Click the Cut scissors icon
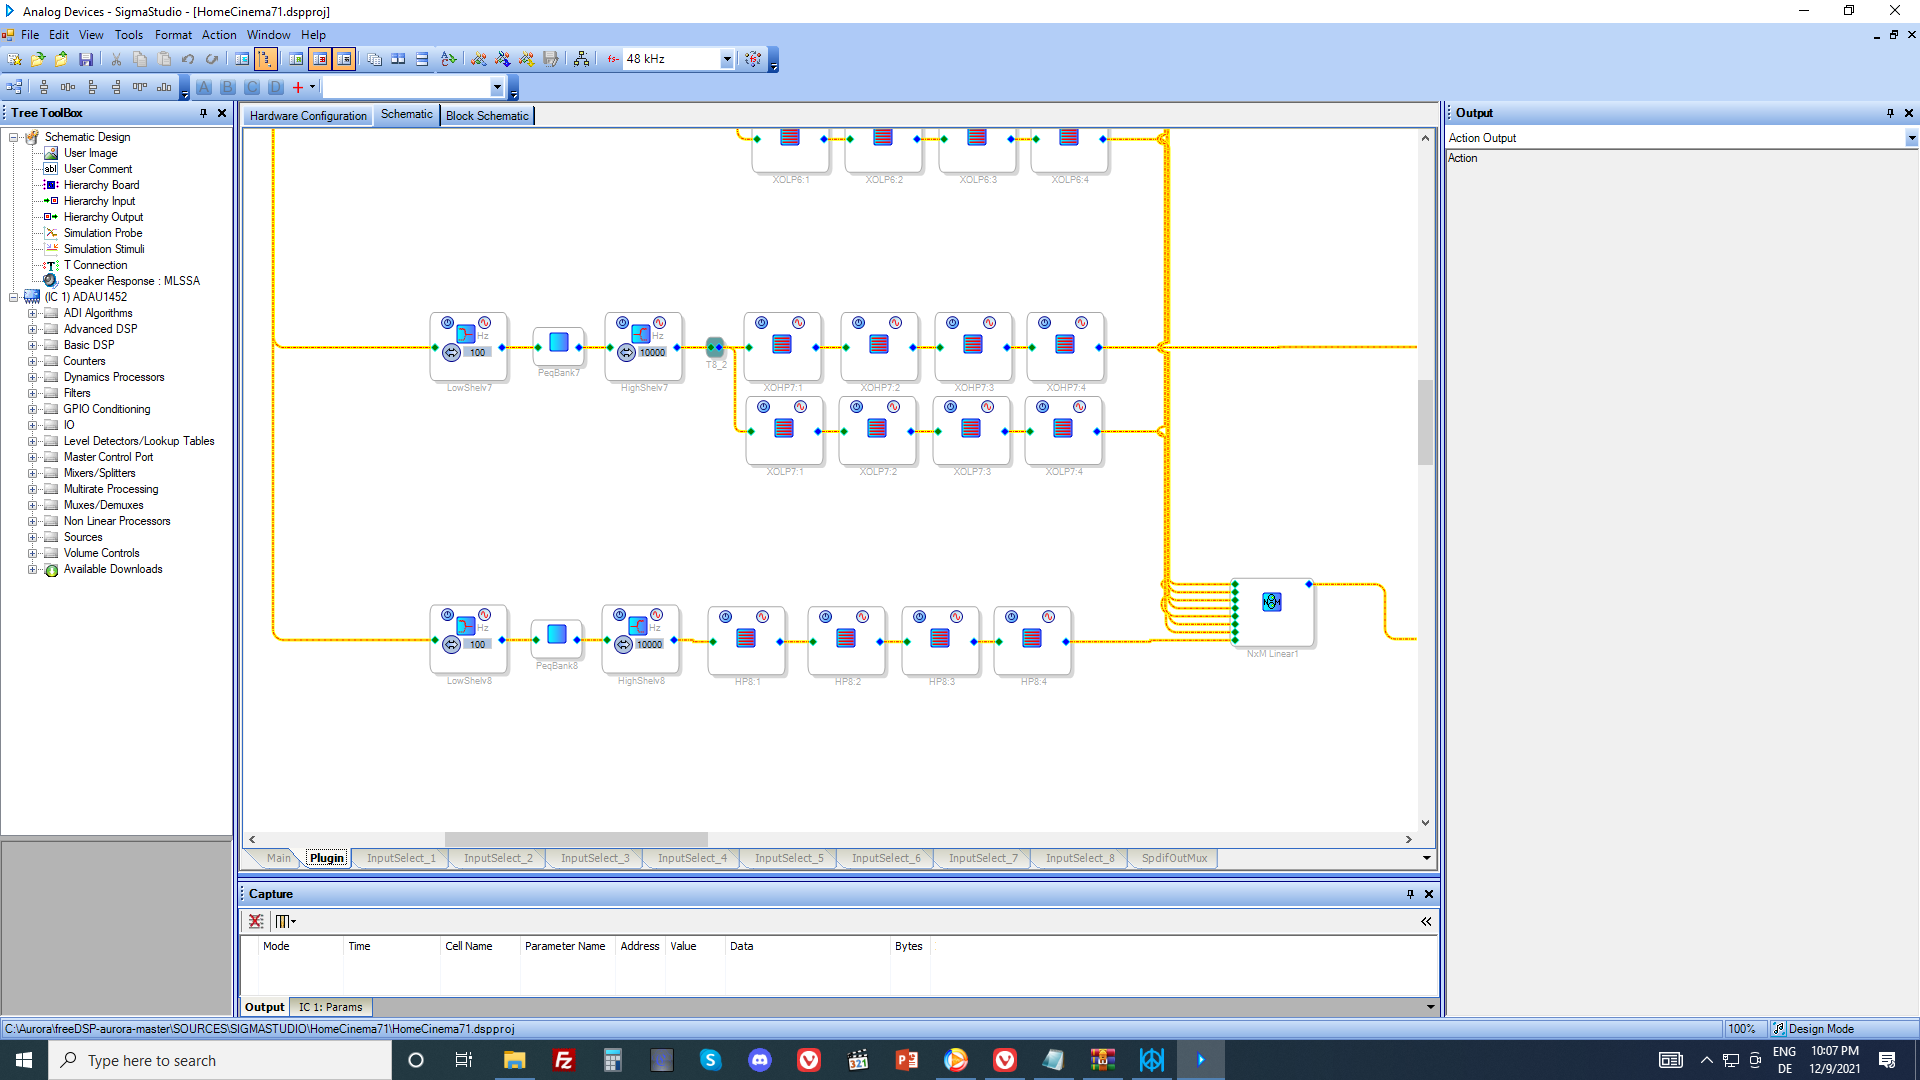 [x=116, y=59]
